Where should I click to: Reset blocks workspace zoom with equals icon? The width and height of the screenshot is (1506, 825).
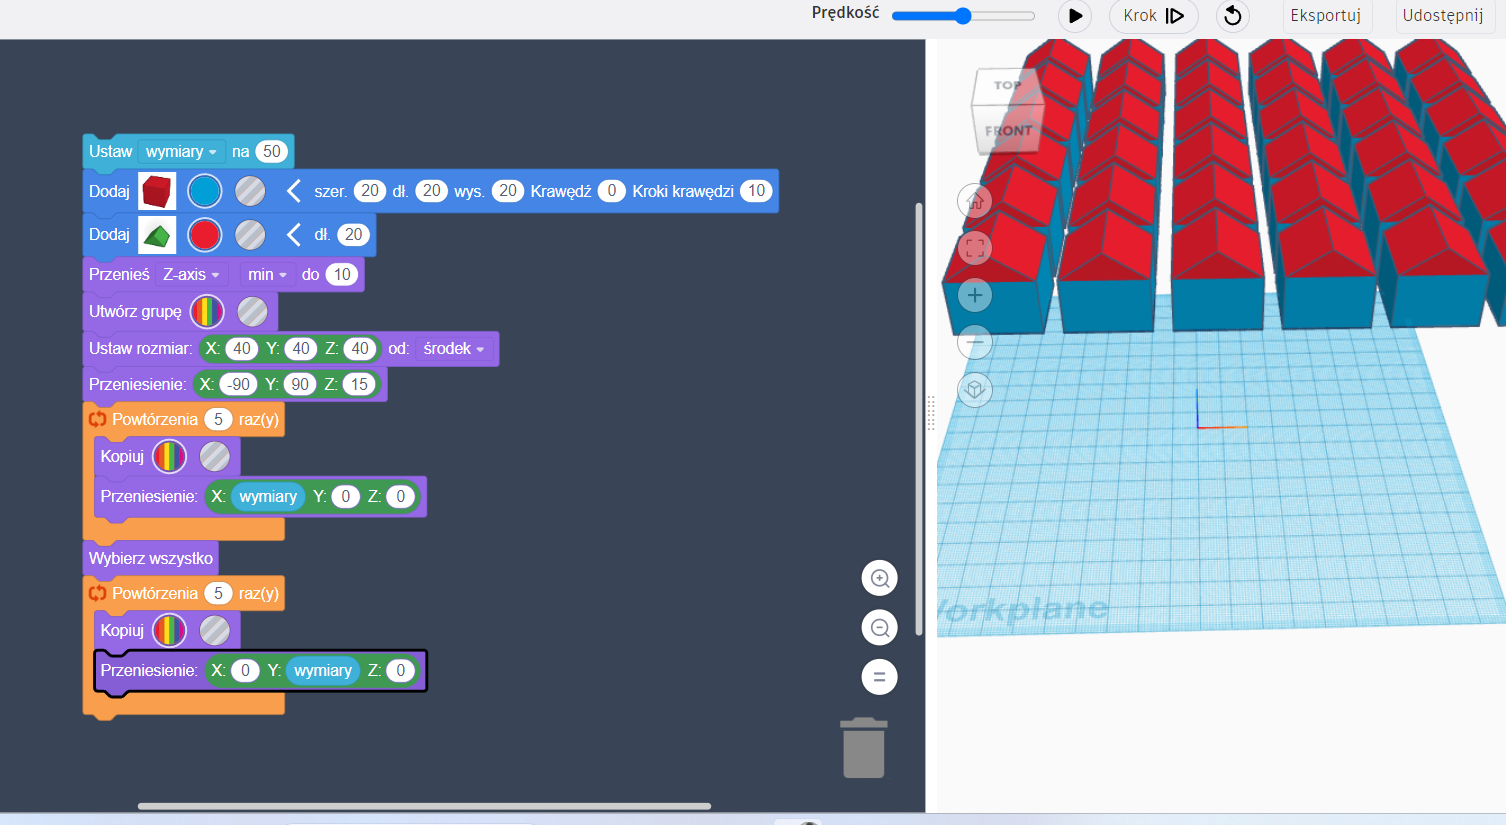[880, 677]
